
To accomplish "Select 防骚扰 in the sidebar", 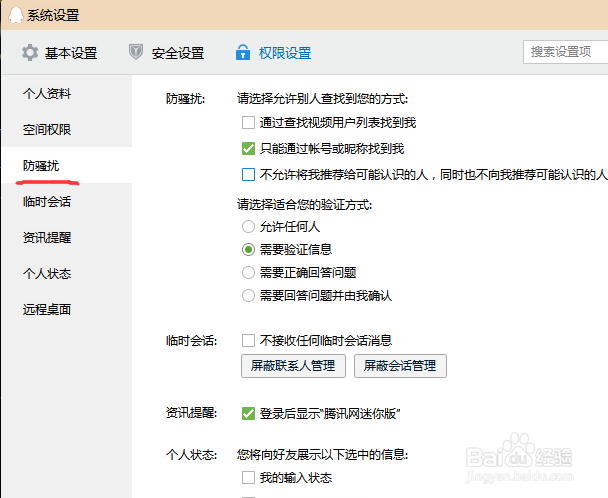I will tap(41, 166).
